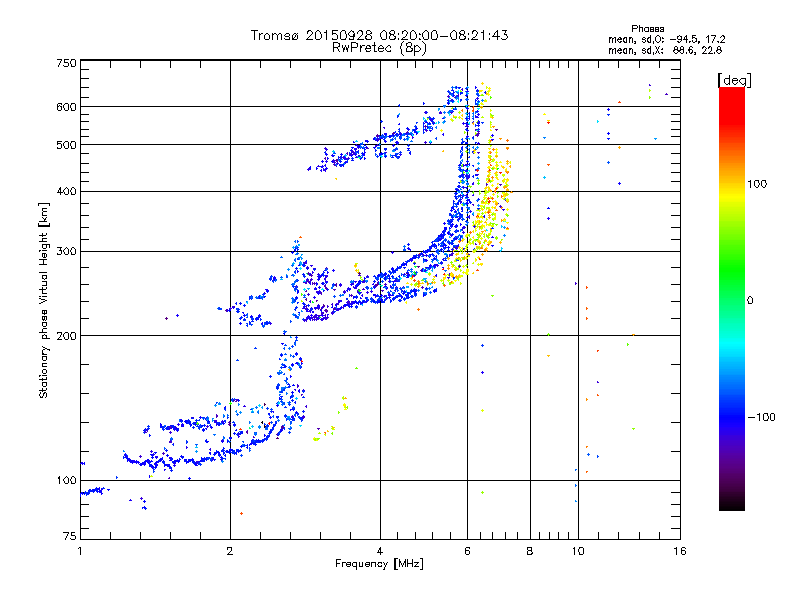Screen dimensions: 800x600
Task: Click the x-axis '10' tick label
Action: (x=578, y=551)
